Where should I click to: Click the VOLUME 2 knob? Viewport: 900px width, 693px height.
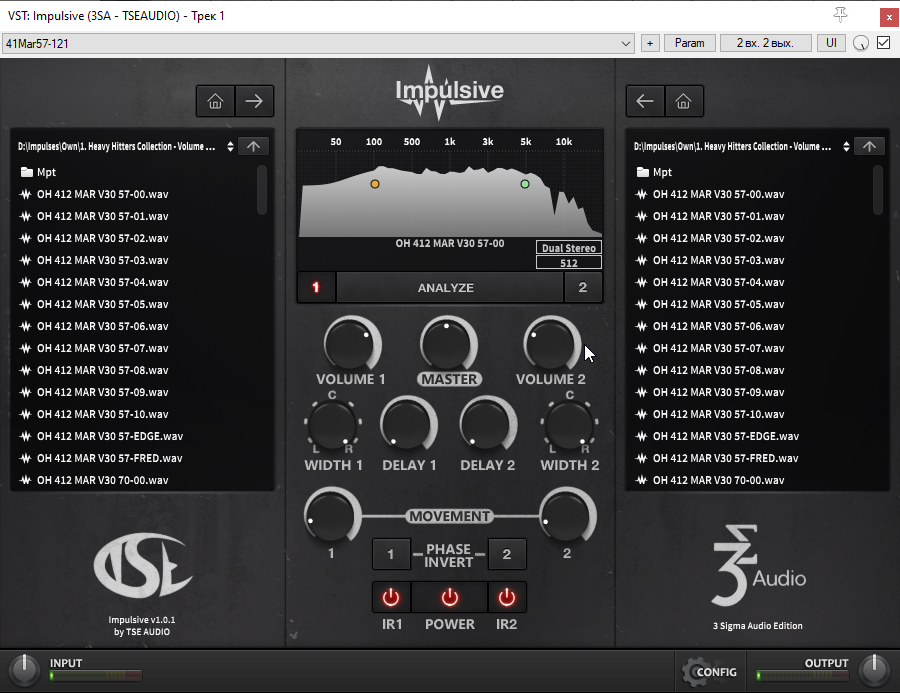[551, 344]
